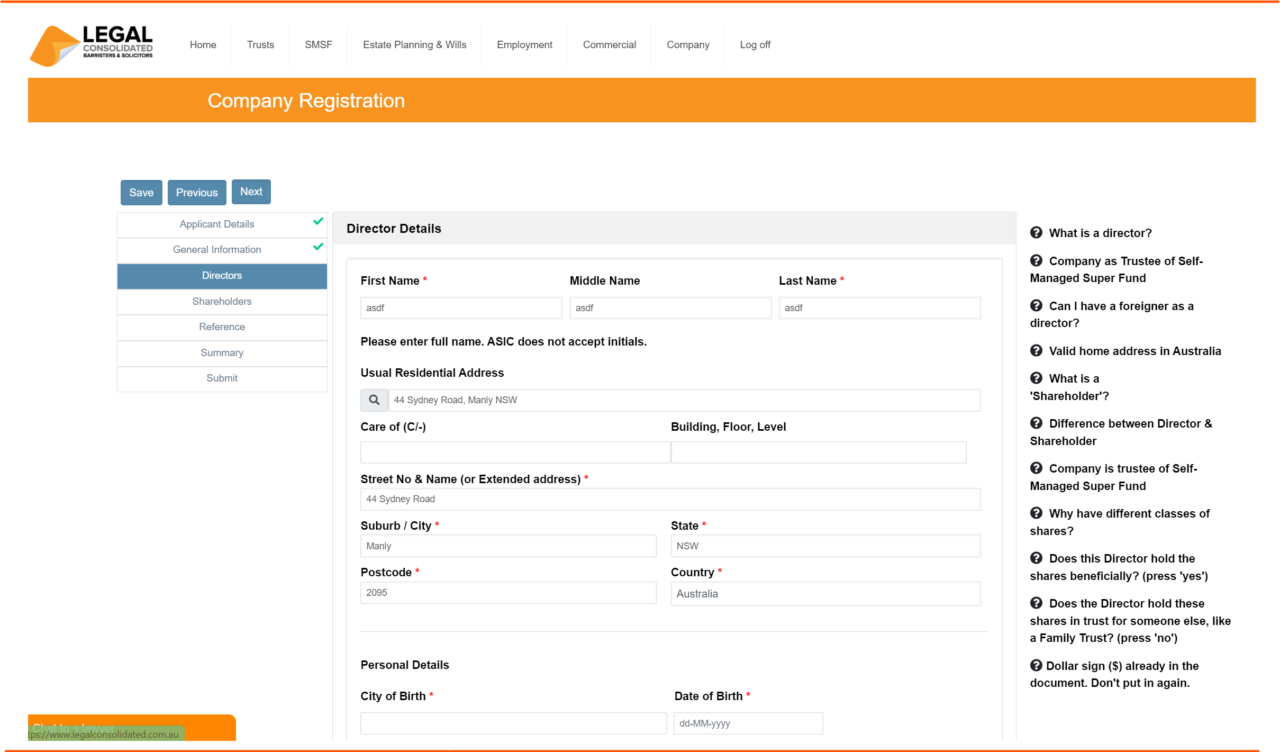
Task: Open help on Director versus Shareholder difference
Action: pyautogui.click(x=1036, y=423)
